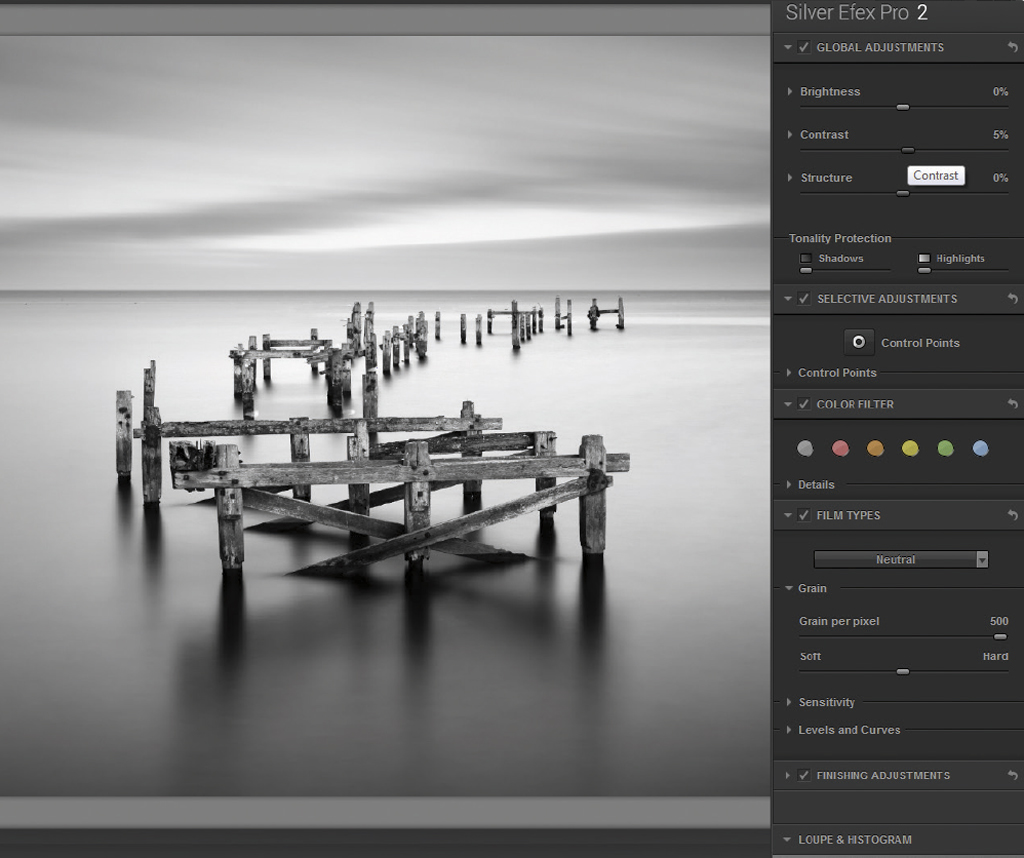The width and height of the screenshot is (1024, 858).
Task: Click the pier photo preview
Action: pyautogui.click(x=385, y=415)
